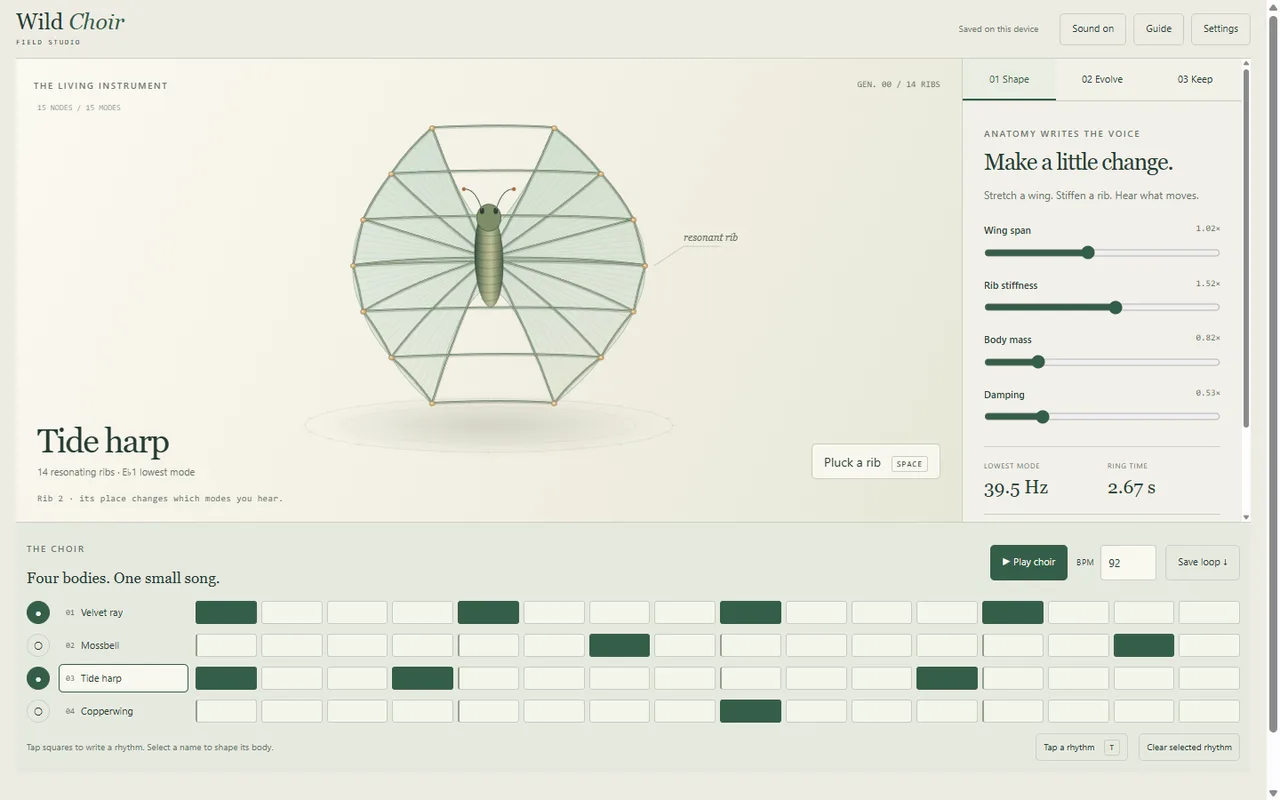Turn off Copperwing's ninth step square
Viewport: 1280px width, 800px height.
tap(750, 711)
